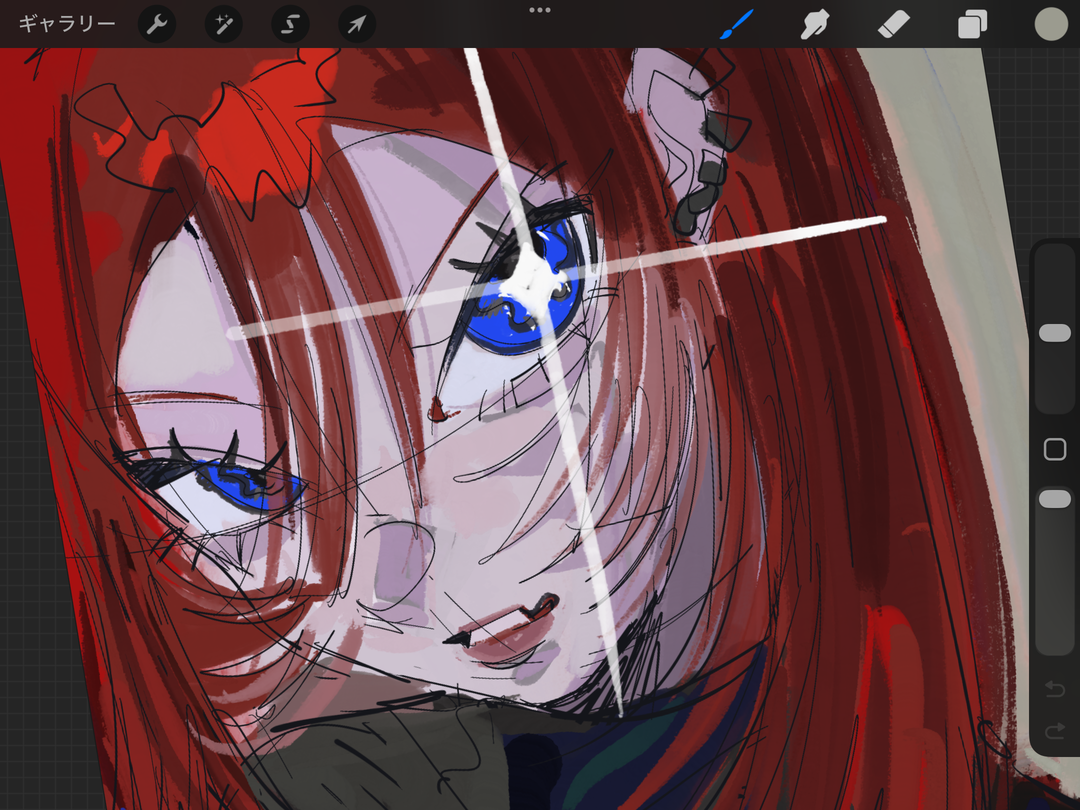Choose the Smudge finger tool
The width and height of the screenshot is (1080, 810).
tap(815, 24)
